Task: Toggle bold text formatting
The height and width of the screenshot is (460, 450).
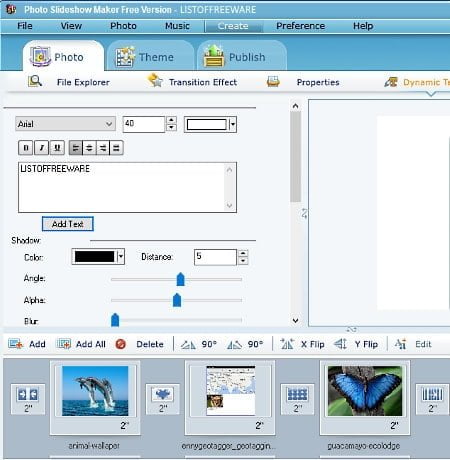Action: pyautogui.click(x=26, y=148)
